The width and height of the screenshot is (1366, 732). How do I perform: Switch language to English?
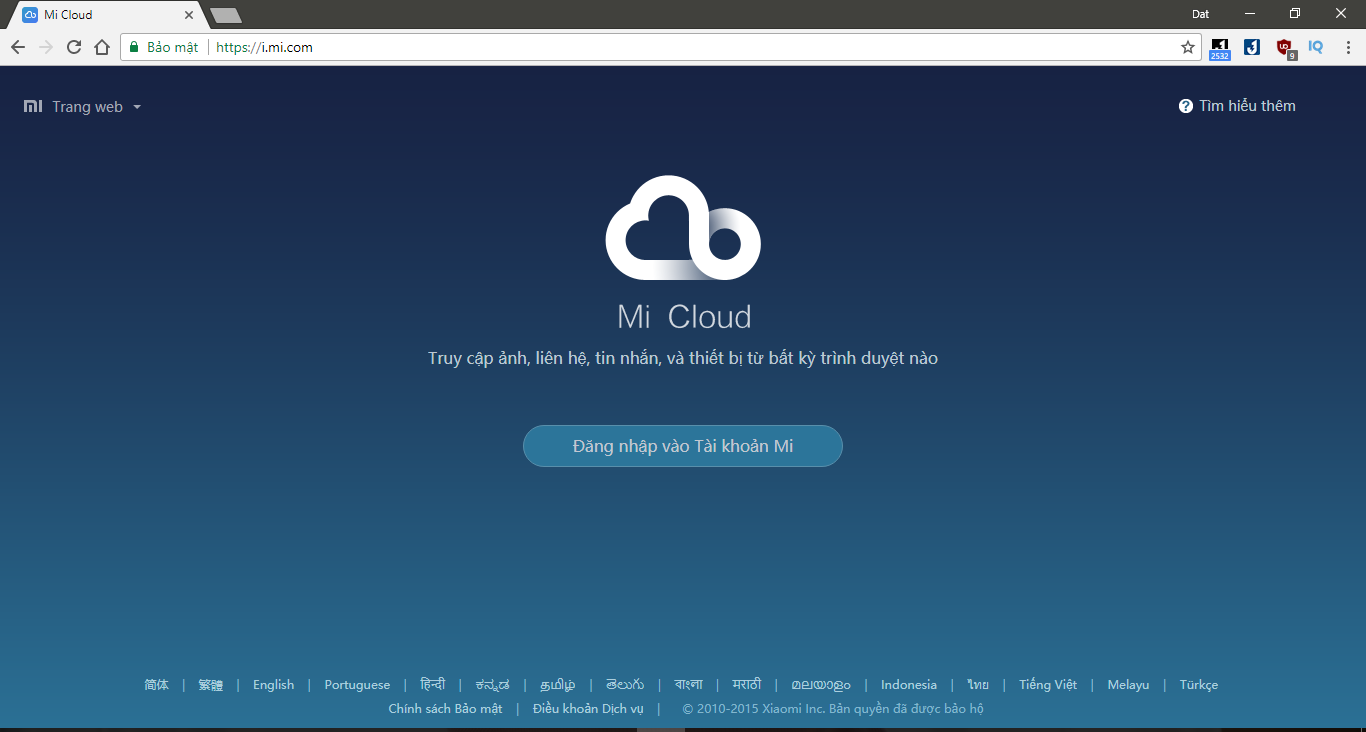coord(273,685)
